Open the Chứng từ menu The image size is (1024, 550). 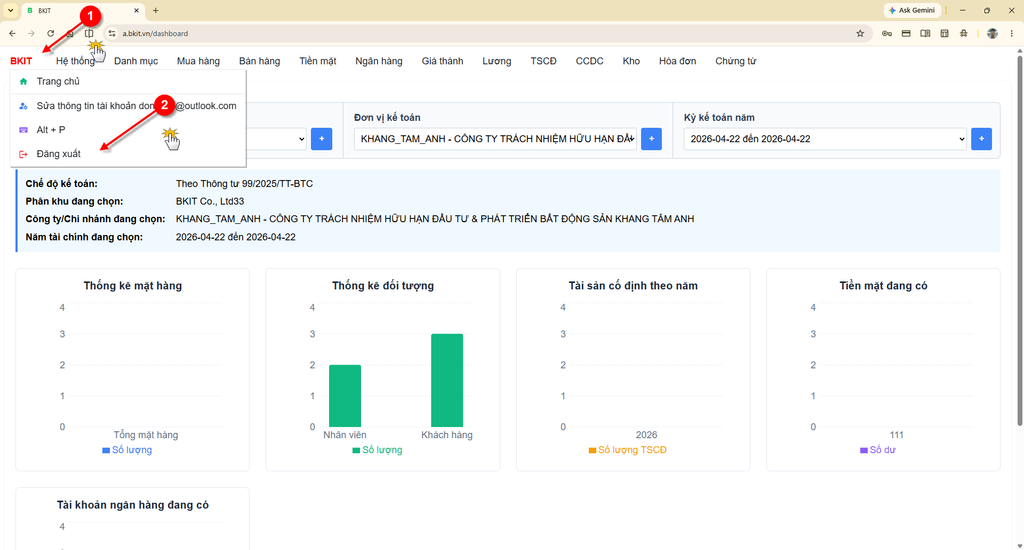point(735,61)
